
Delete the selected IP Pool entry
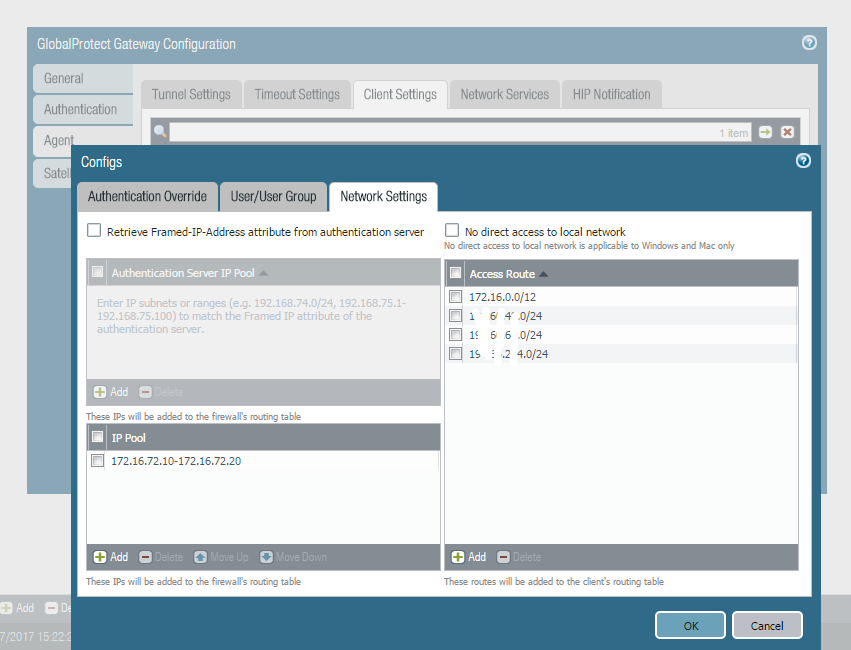coord(161,557)
